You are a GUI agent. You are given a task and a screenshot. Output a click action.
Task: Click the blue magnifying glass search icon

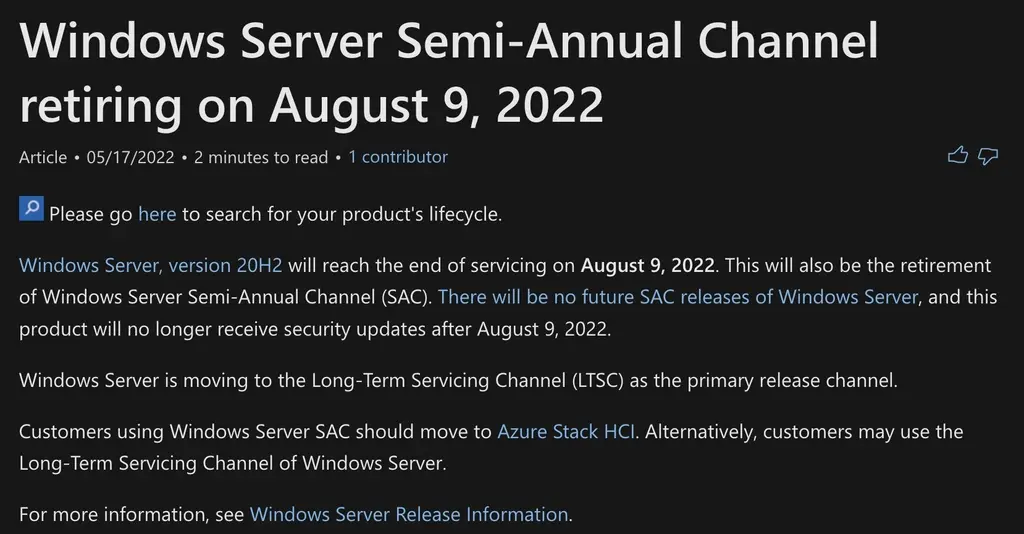pos(31,210)
